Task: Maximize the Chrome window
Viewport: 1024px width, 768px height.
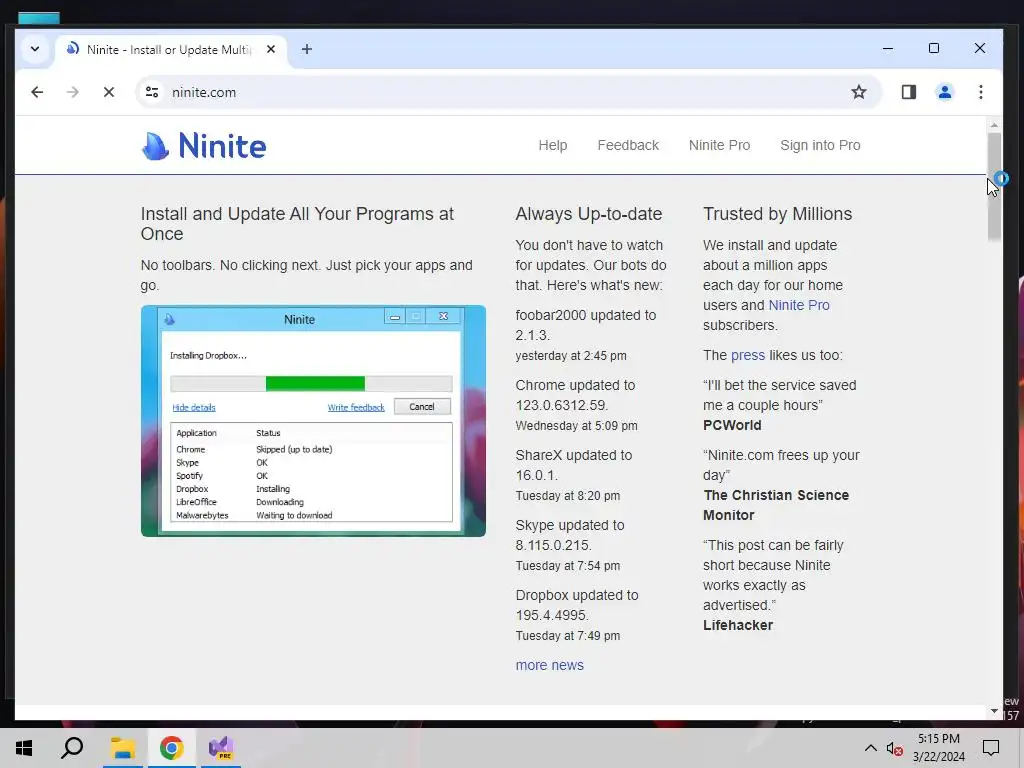Action: click(934, 48)
